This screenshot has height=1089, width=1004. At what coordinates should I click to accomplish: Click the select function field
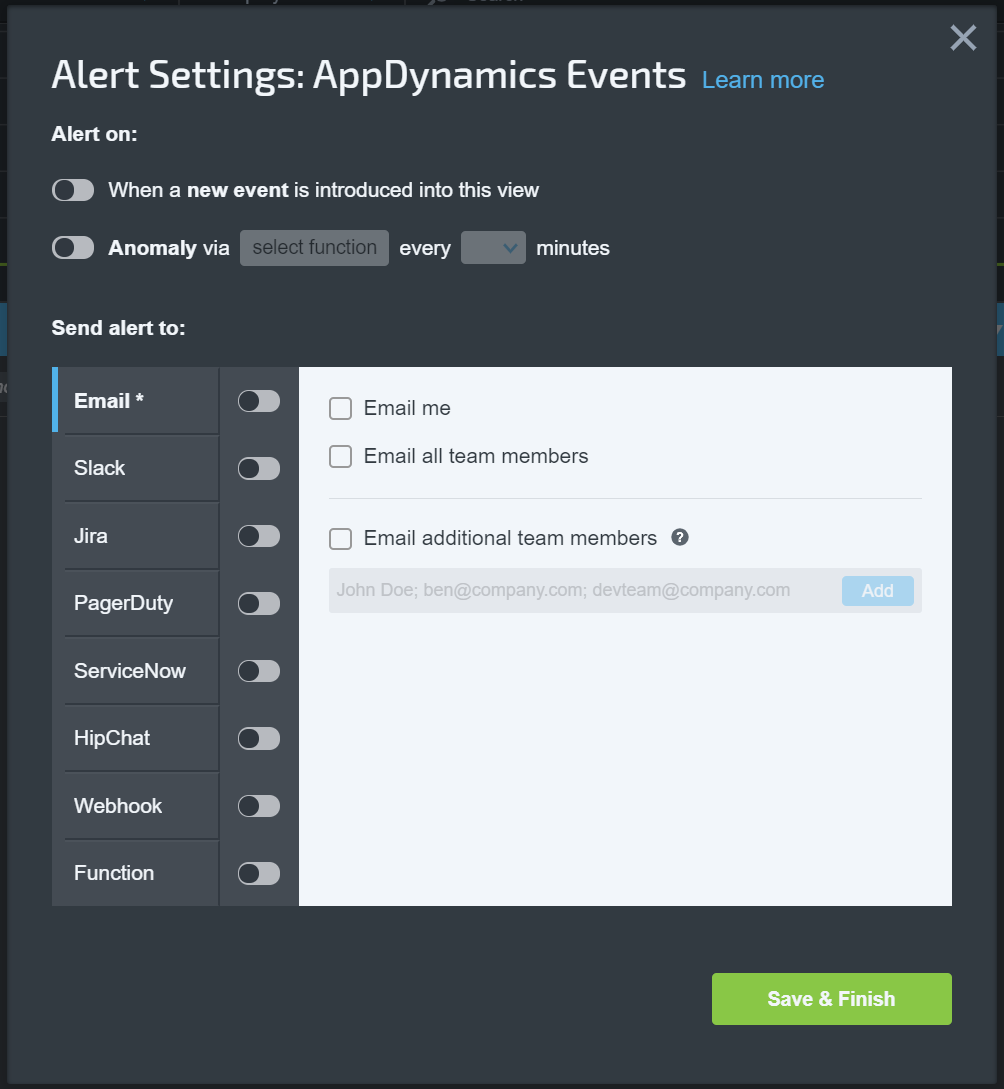point(314,248)
